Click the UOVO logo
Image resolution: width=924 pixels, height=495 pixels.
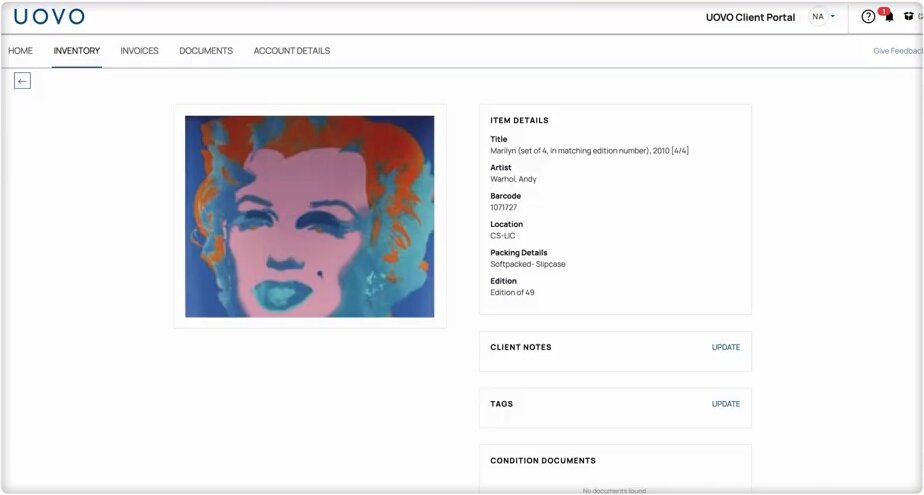[50, 16]
